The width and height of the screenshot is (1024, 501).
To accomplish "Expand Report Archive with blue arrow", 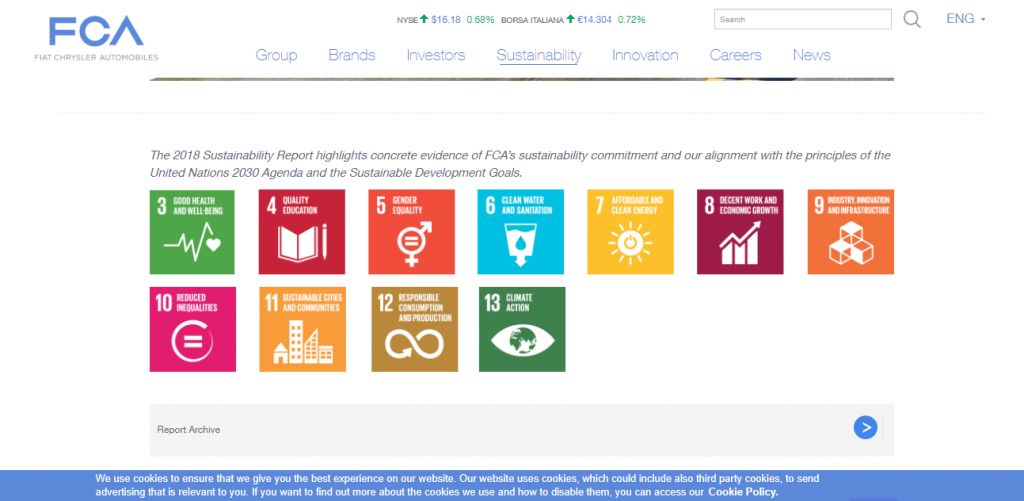I will coord(865,428).
